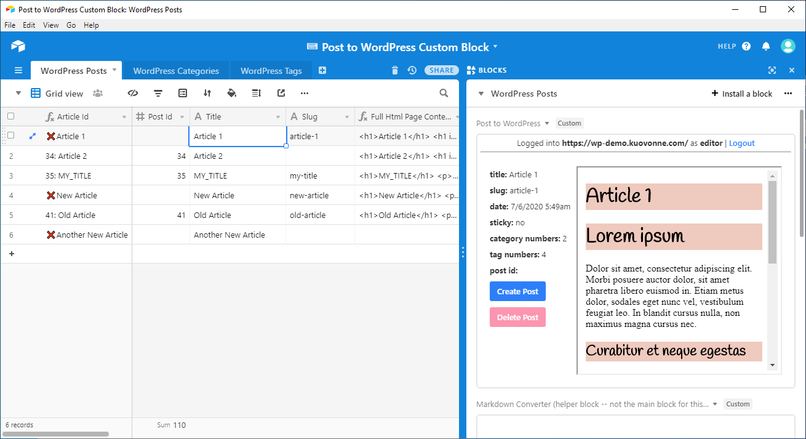Open the base revision history icon
806x439 pixels.
412,70
